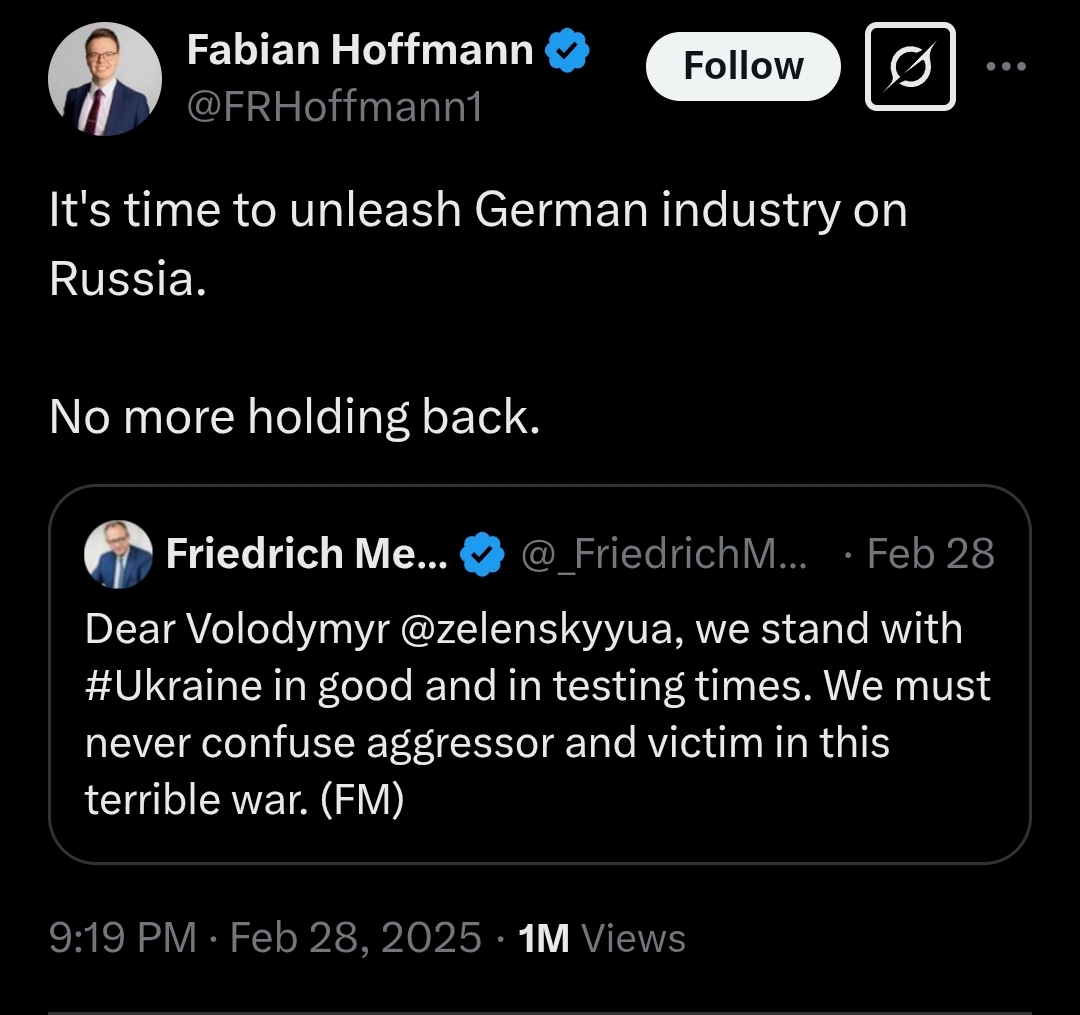The height and width of the screenshot is (1015, 1080).
Task: Click the Fabian Hoffmann display name
Action: pos(359,49)
